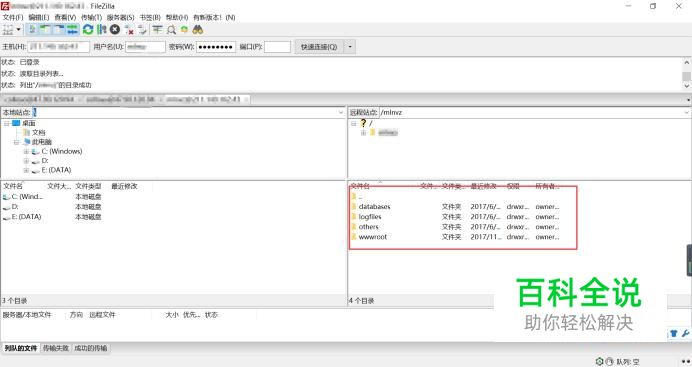Viewport: 692px width, 367px height.
Task: Collapse the remote root / node
Action: click(354, 123)
